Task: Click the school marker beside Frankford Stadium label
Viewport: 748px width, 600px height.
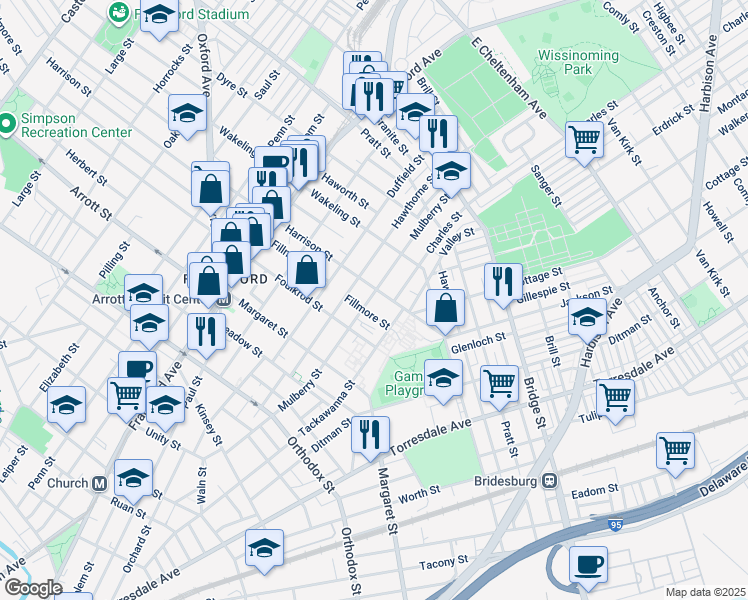Action: click(160, 18)
